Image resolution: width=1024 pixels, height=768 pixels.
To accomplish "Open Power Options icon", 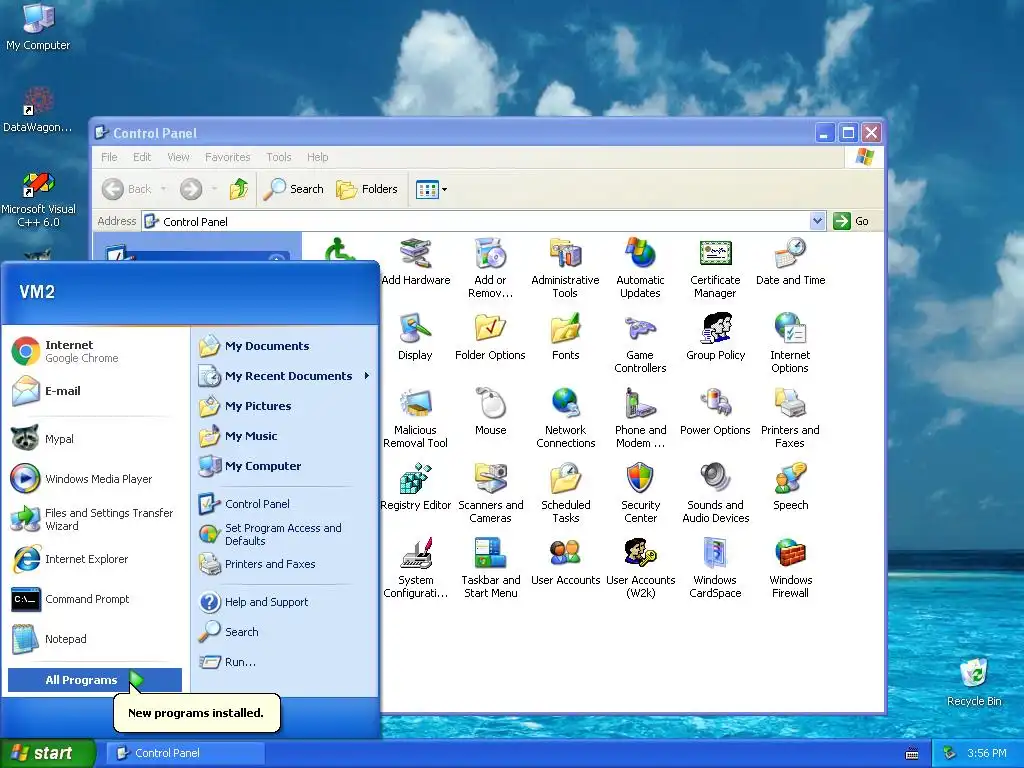I will coord(715,412).
